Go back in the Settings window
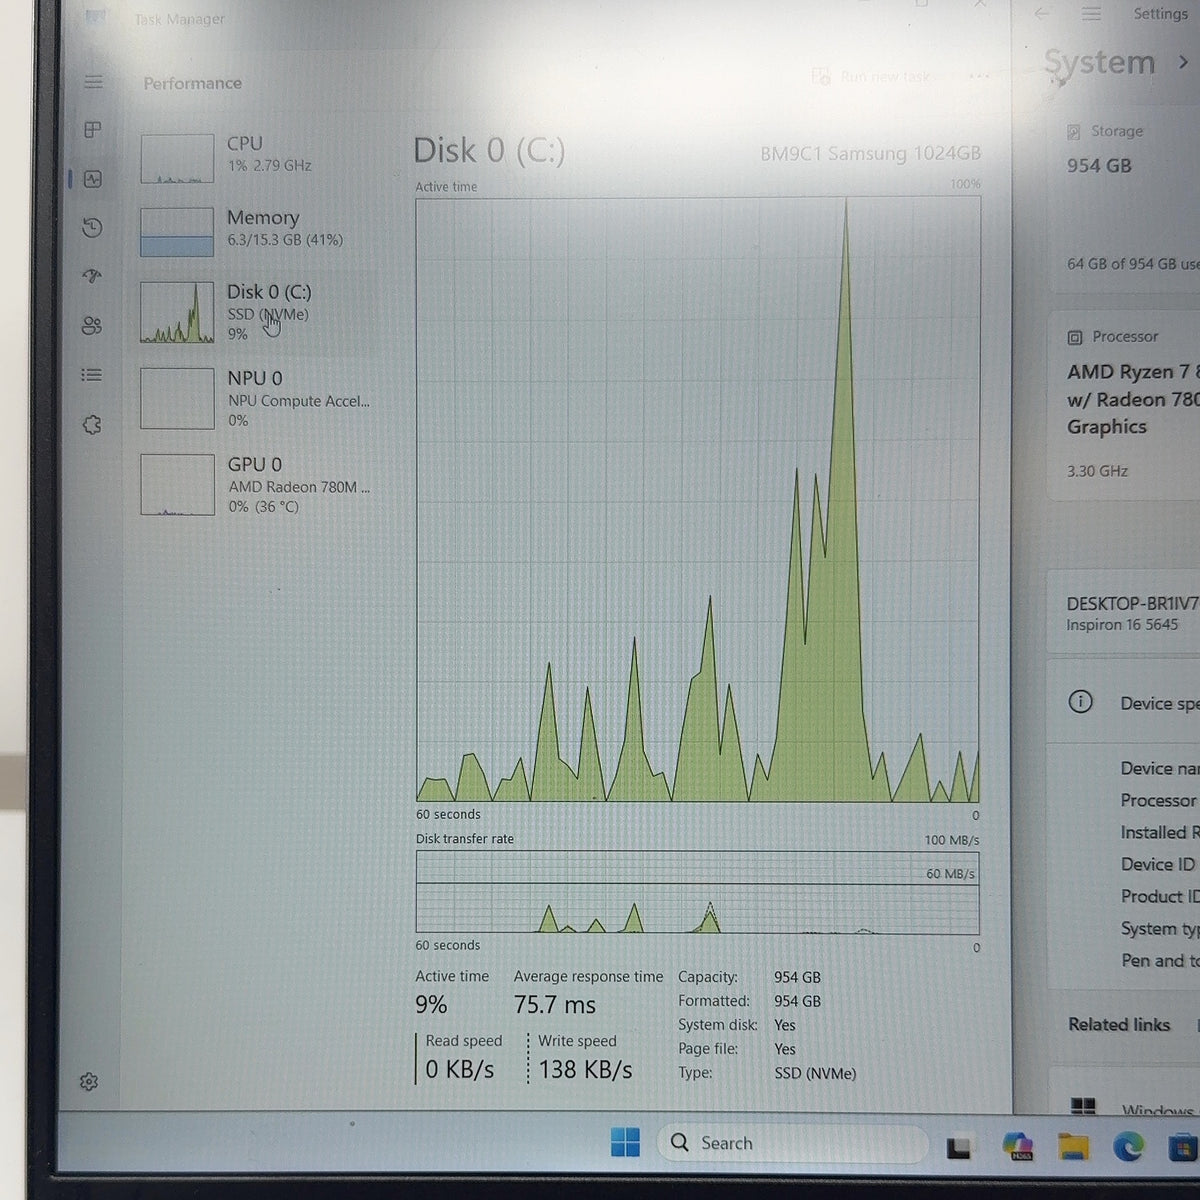 pos(1042,14)
